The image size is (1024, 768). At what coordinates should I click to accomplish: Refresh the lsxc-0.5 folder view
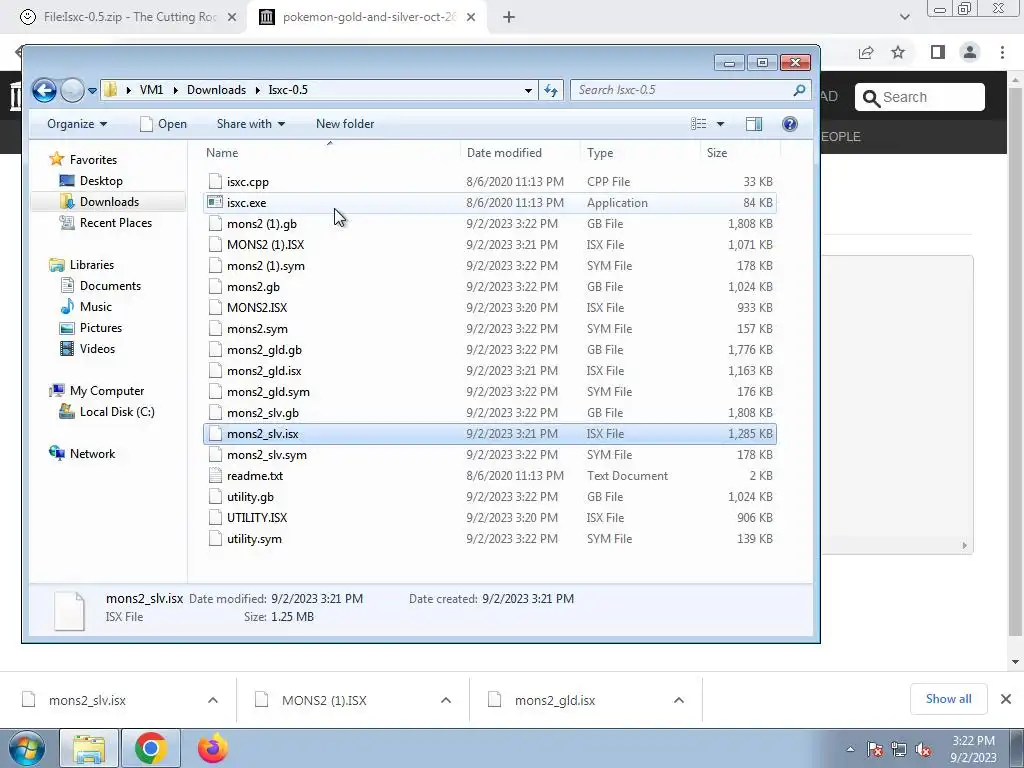tap(551, 90)
